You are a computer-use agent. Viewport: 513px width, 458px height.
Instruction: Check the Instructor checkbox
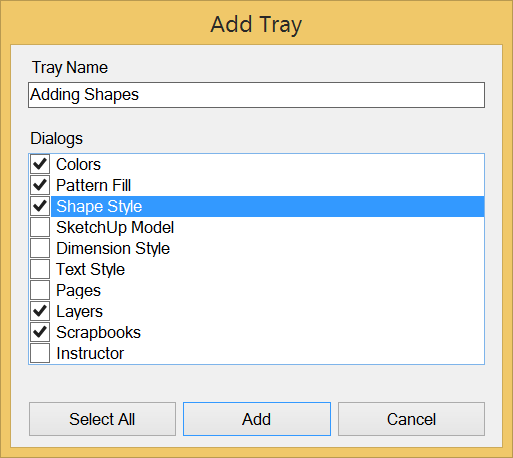coord(40,353)
